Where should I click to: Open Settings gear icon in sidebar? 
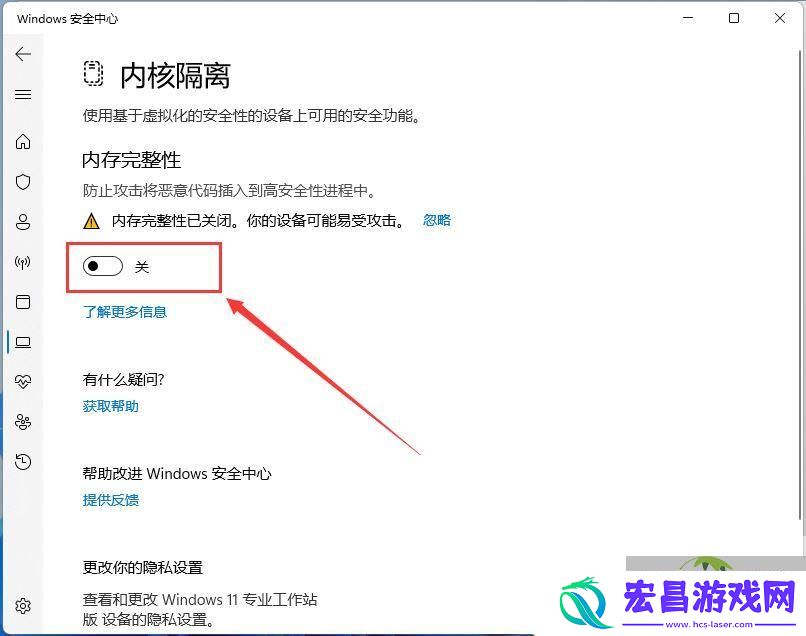tap(23, 606)
